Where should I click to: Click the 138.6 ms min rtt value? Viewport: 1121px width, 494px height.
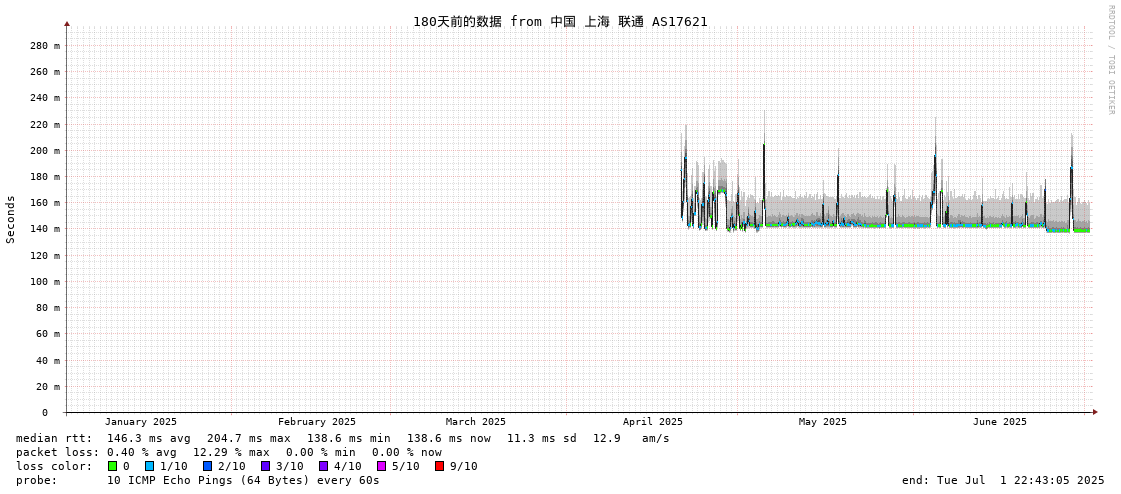click(x=349, y=438)
